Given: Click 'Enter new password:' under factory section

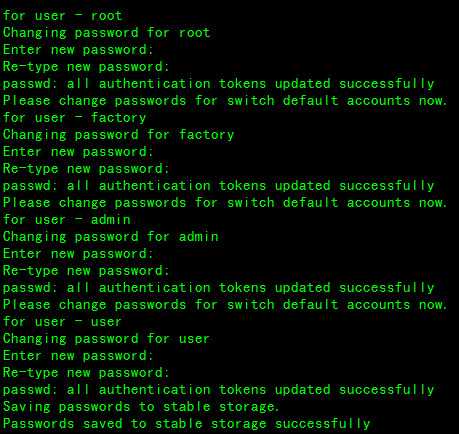Looking at the screenshot, I should 78,152.
